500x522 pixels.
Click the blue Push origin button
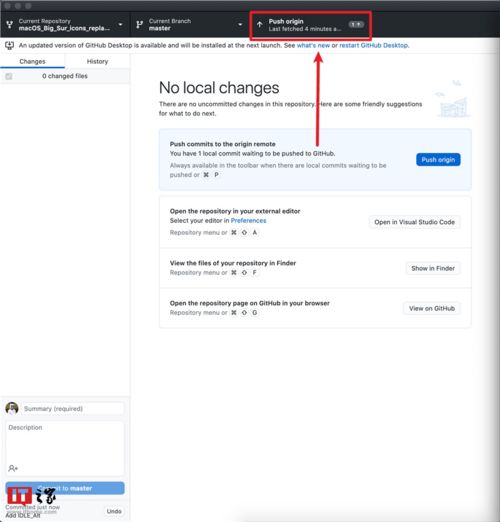(x=438, y=160)
